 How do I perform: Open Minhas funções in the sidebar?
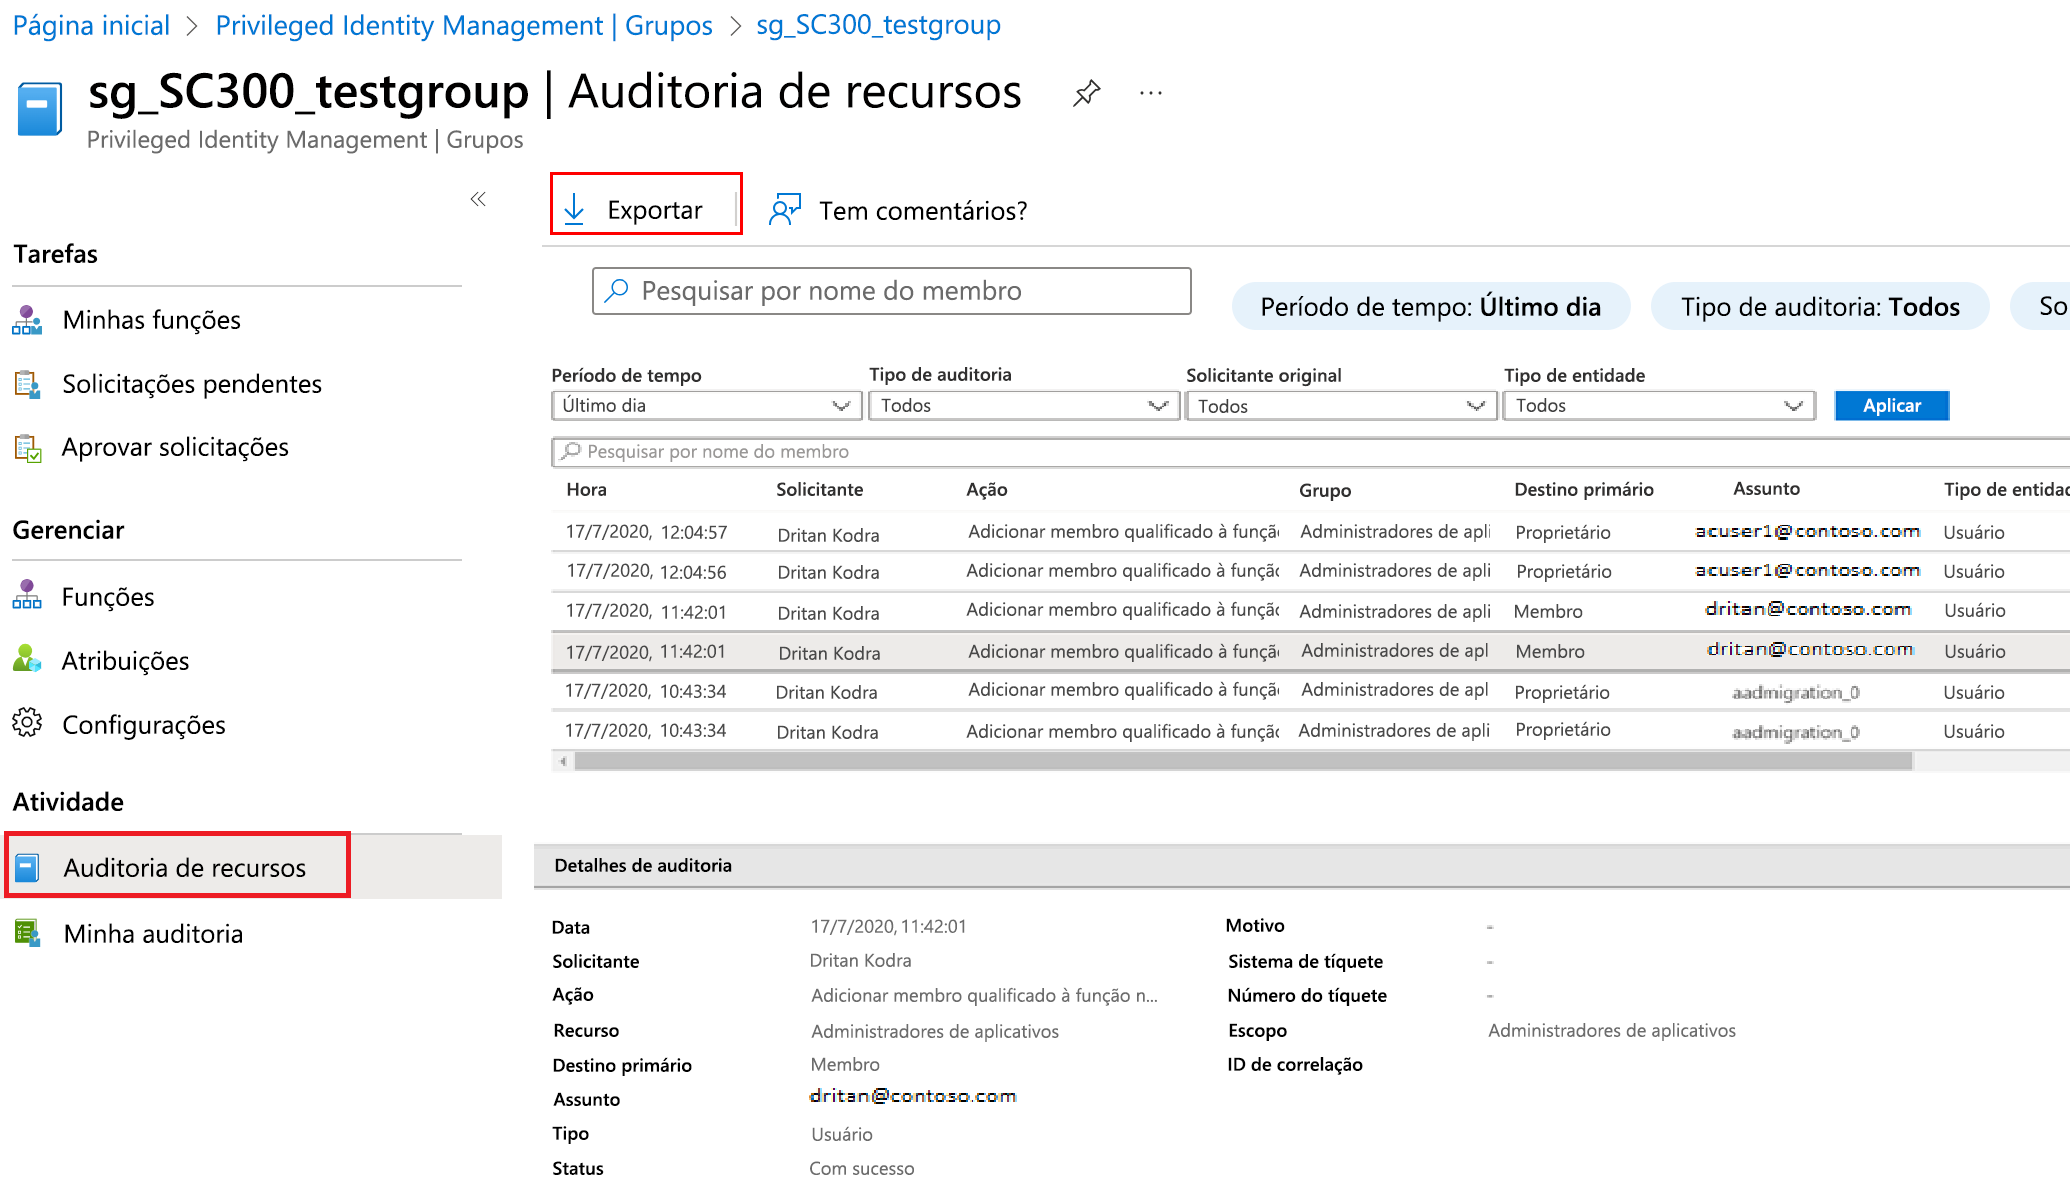tap(152, 320)
